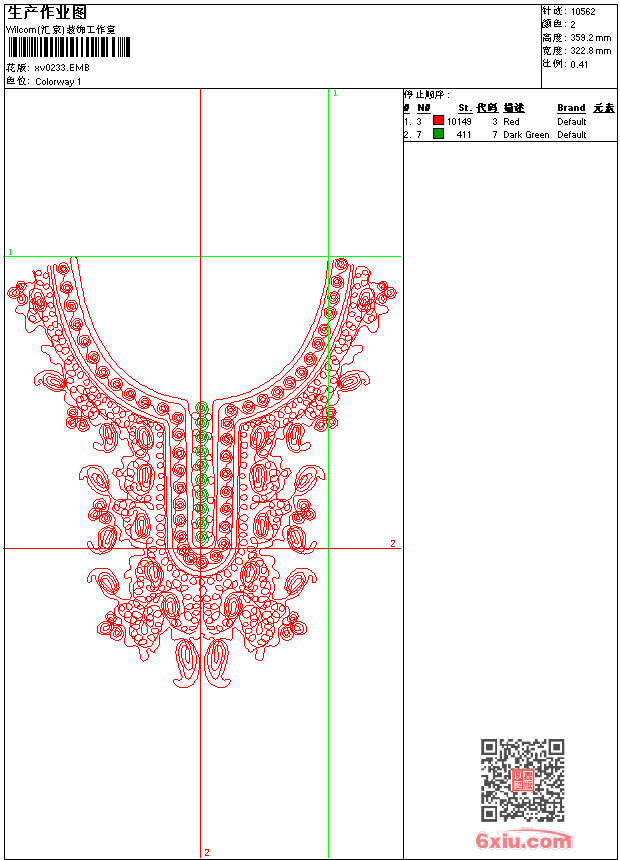
Task: Click the file name xv0233.EMB
Action: tap(61, 68)
